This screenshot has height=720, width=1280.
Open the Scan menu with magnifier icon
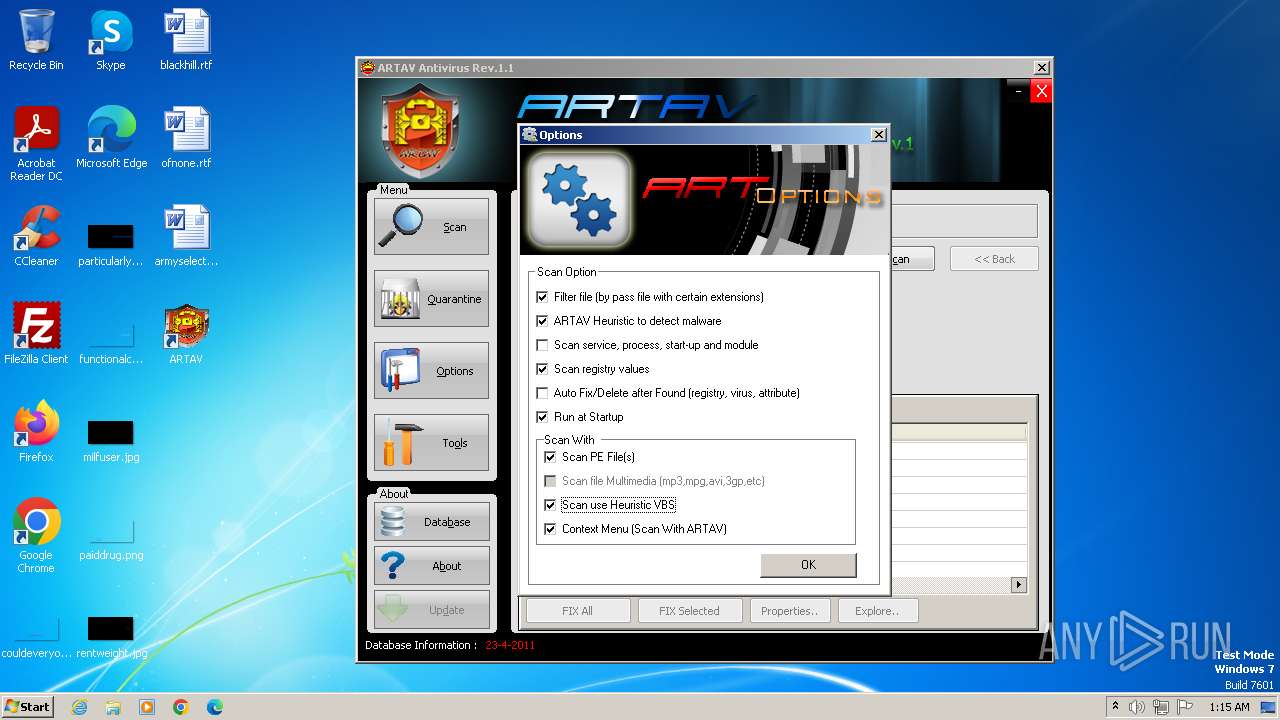[x=431, y=226]
